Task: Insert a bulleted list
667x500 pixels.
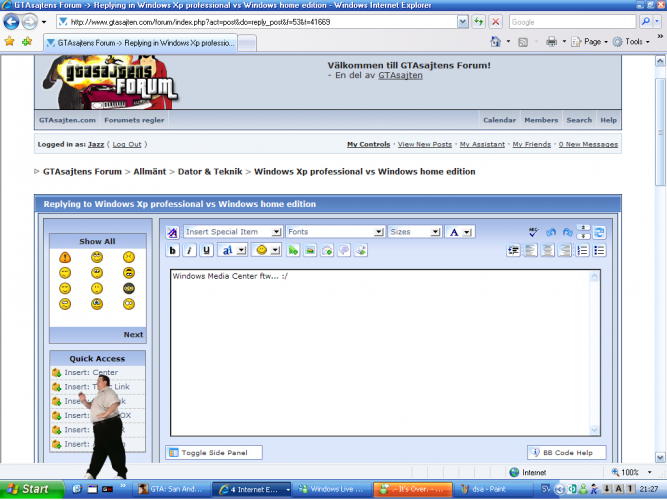Action: 599,250
